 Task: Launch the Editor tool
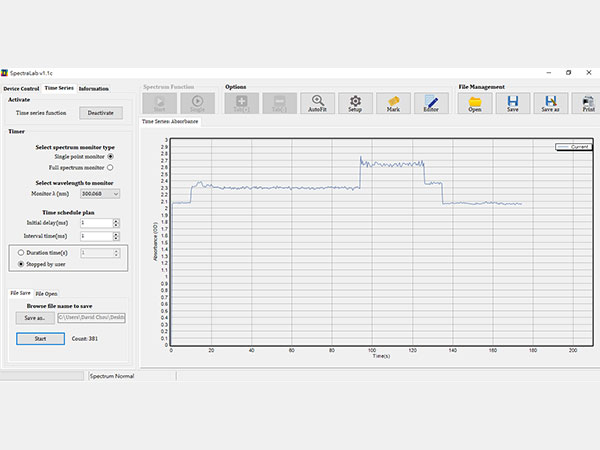tap(431, 103)
